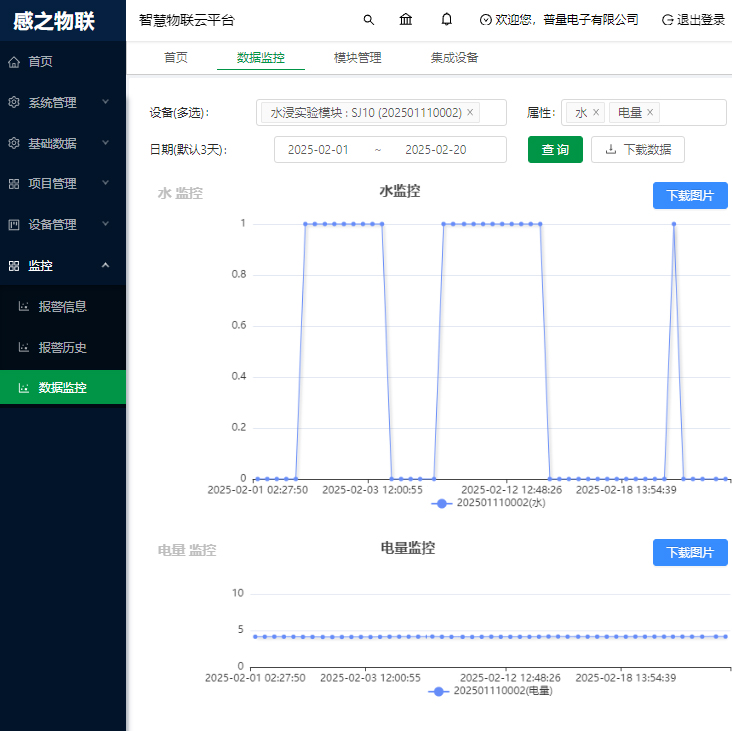Open the start date field 2025-02-01

[x=318, y=150]
